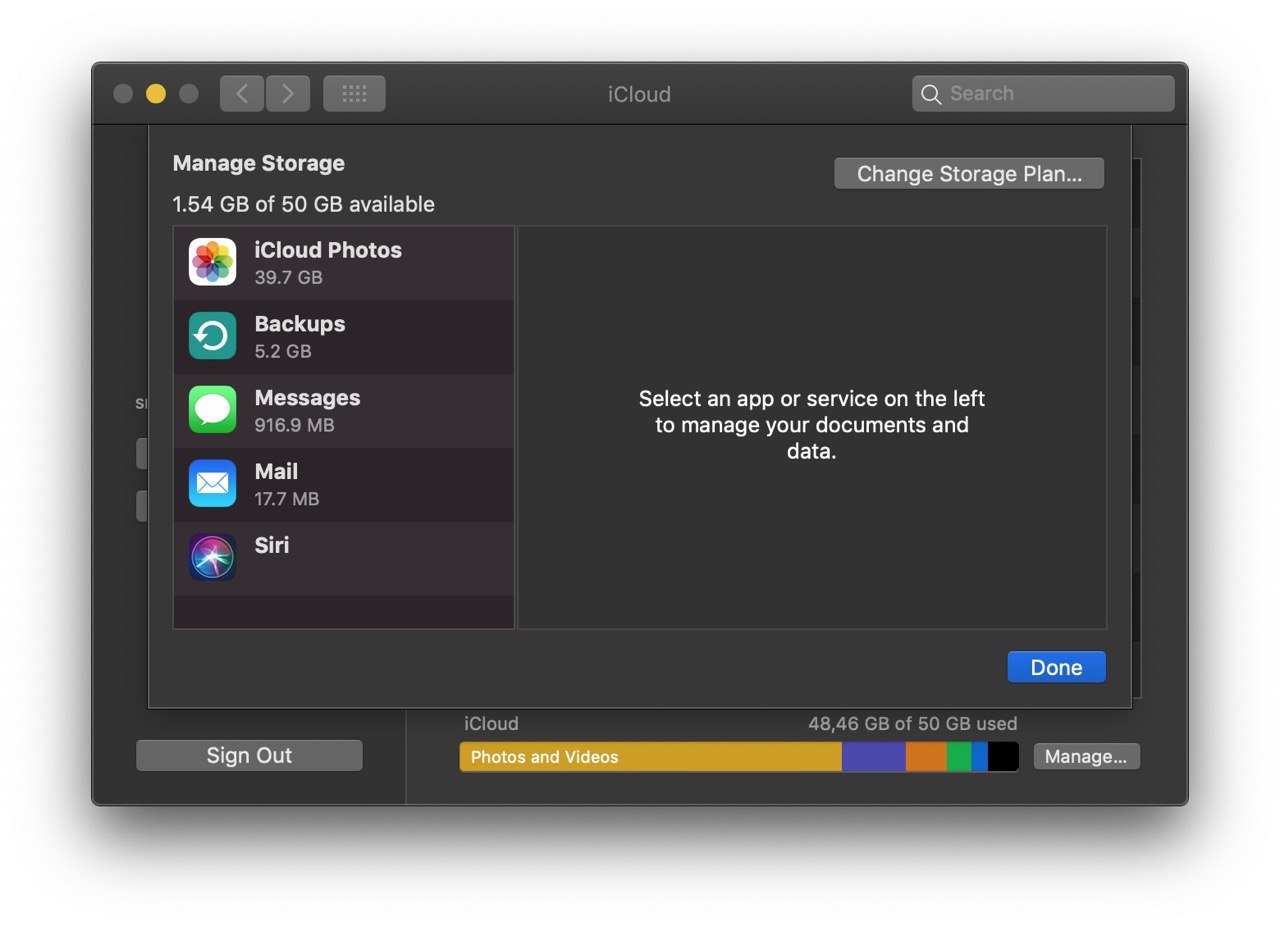Screen dimensions: 1280x927
Task: Click the Siri icon in list
Action: (212, 557)
